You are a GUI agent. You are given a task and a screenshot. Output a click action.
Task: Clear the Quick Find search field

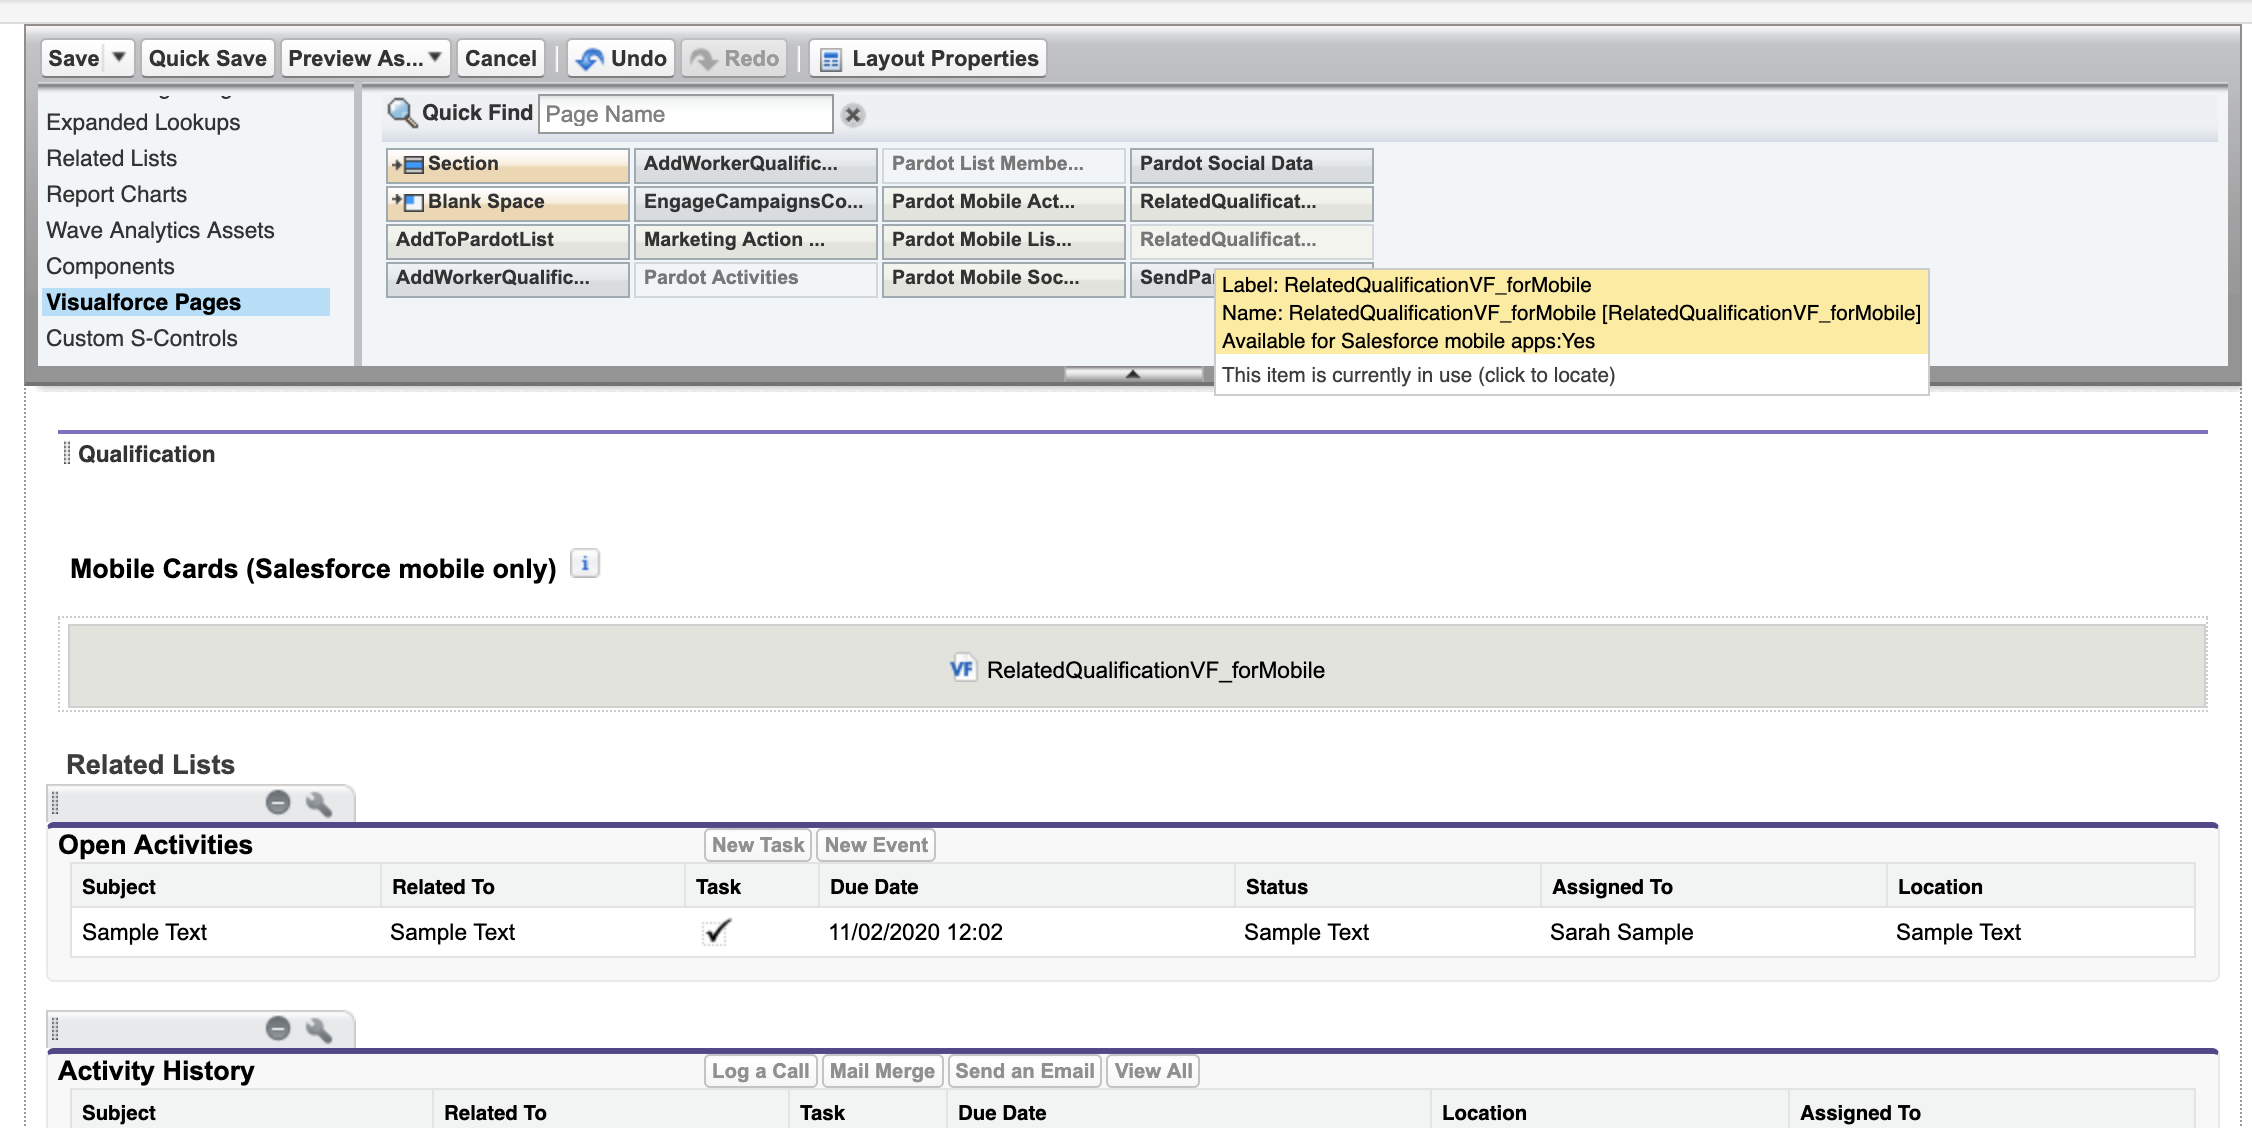[x=853, y=115]
